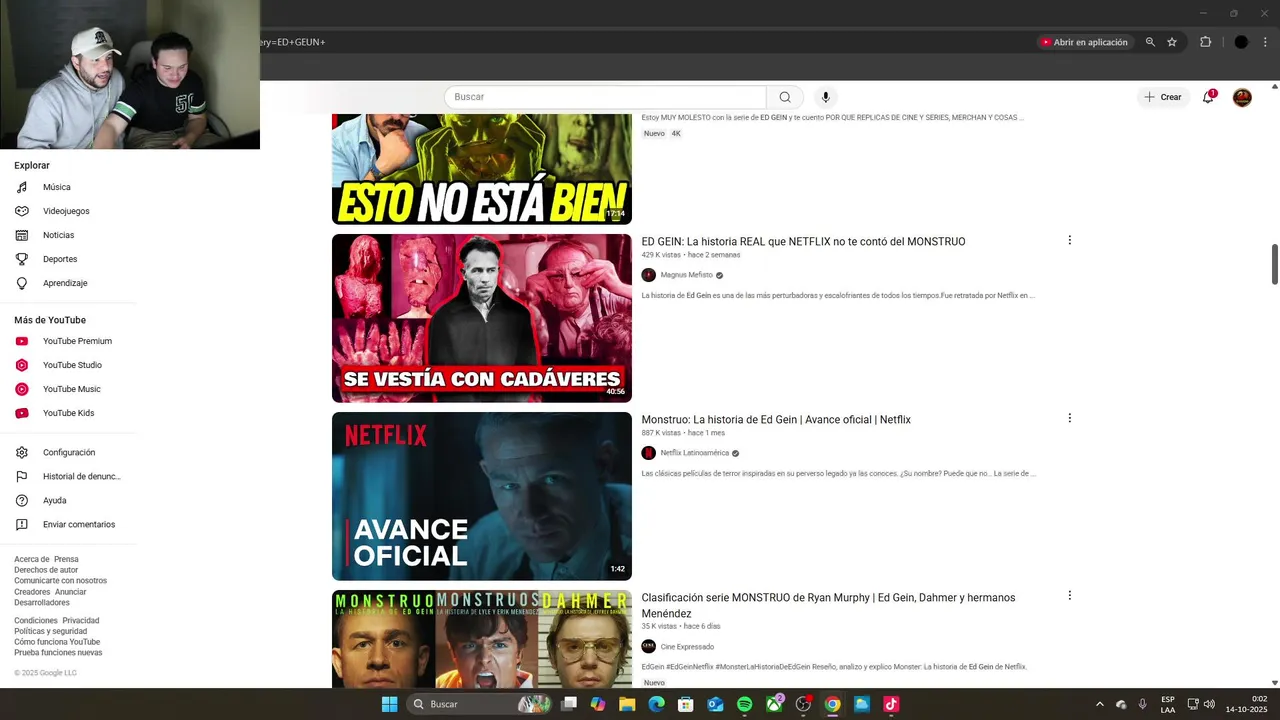This screenshot has width=1280, height=720.
Task: Open Cine Expressado channel name link
Action: (687, 646)
